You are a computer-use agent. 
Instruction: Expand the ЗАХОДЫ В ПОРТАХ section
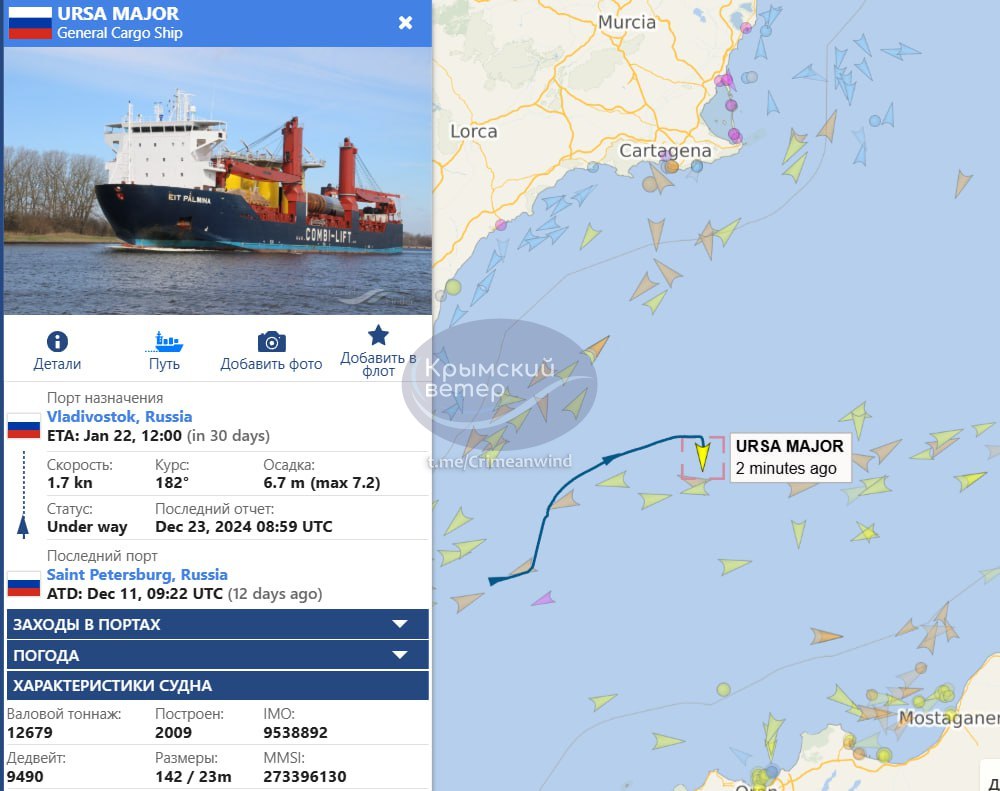click(x=217, y=624)
